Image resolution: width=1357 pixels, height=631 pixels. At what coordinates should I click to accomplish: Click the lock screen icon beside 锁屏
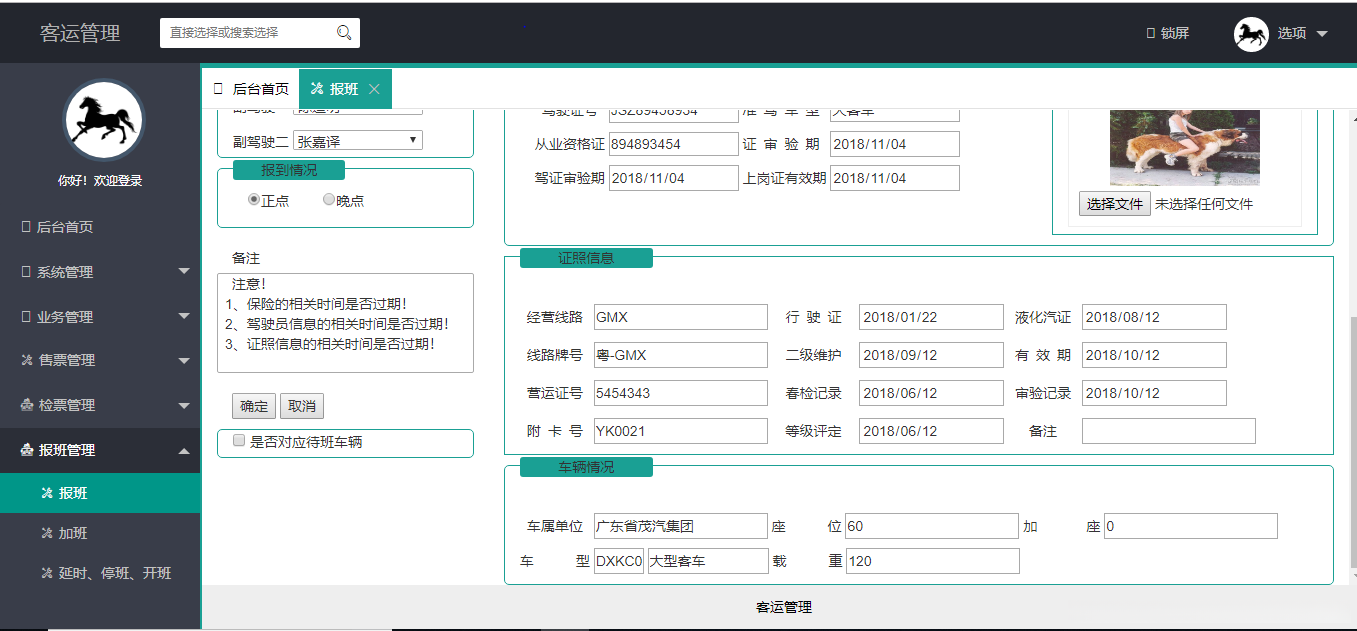(1151, 33)
